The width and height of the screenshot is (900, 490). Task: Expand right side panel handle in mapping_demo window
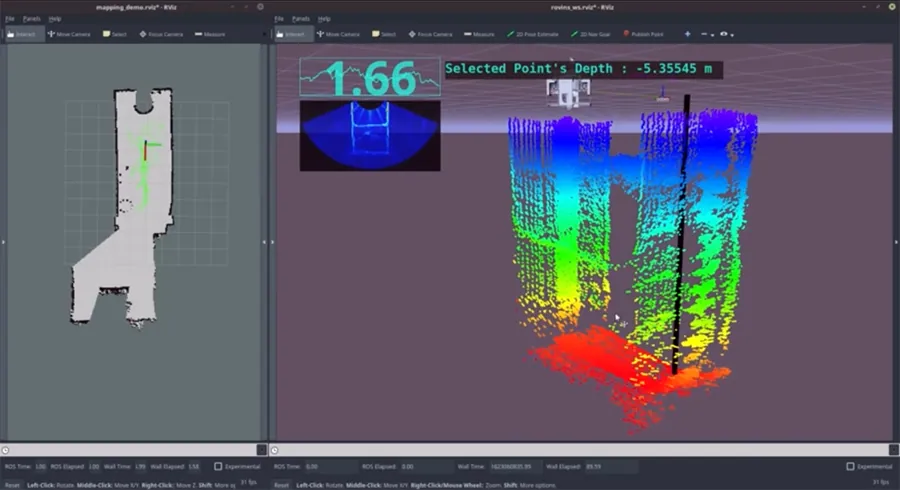tap(264, 242)
